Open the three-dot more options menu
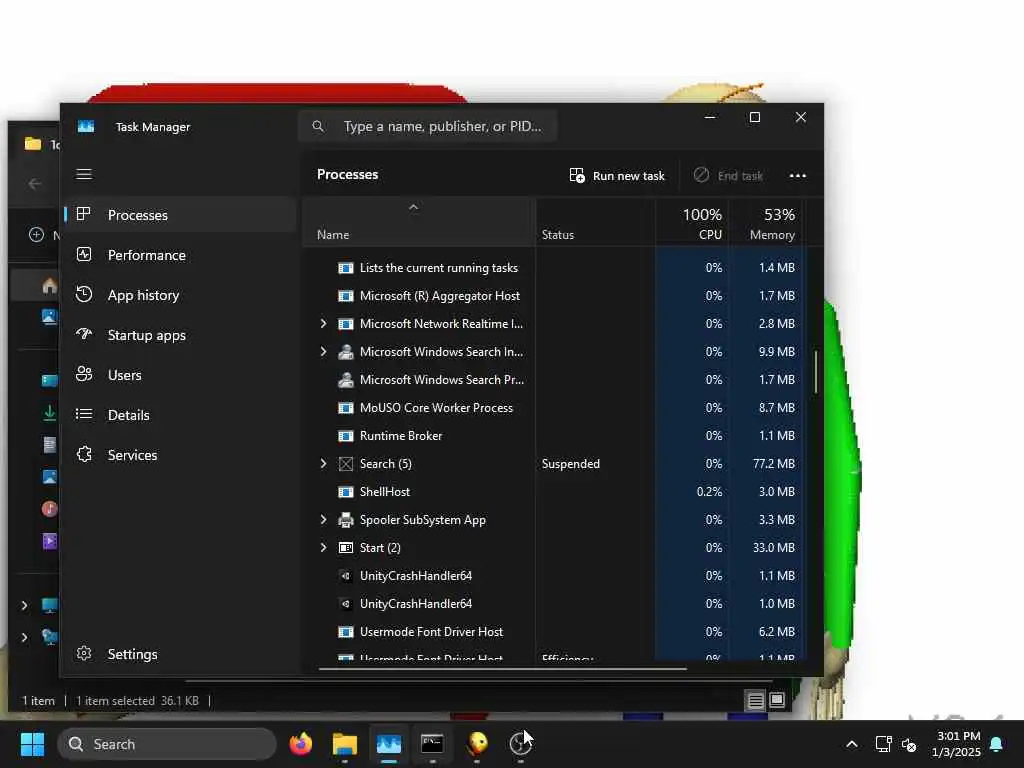 [797, 175]
